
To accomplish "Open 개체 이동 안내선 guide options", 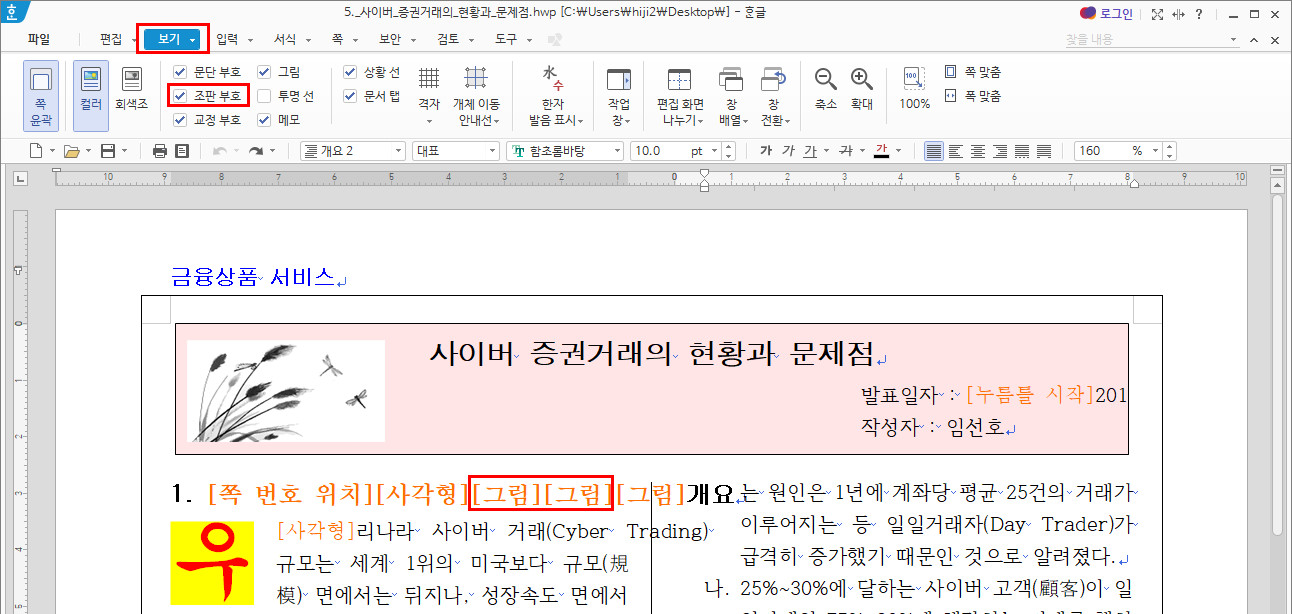I will point(475,96).
